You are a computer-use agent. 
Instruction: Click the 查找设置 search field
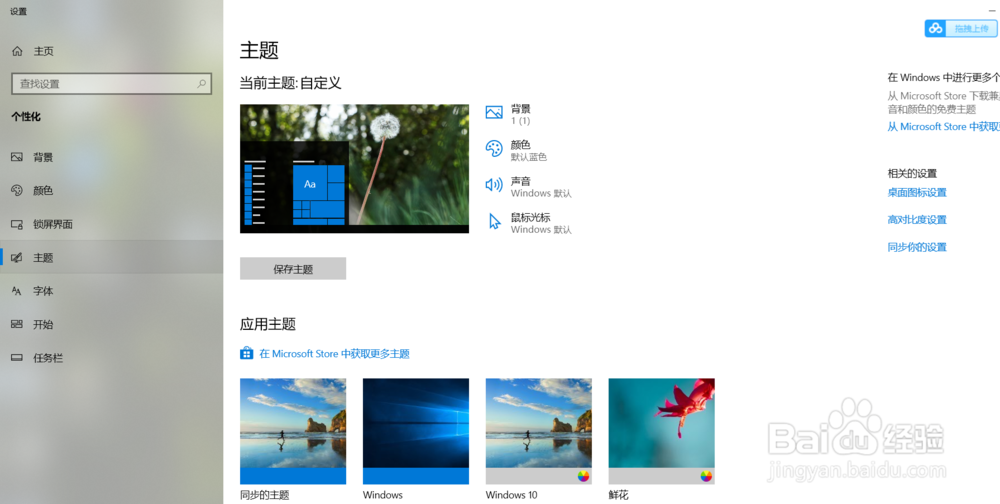pyautogui.click(x=112, y=84)
